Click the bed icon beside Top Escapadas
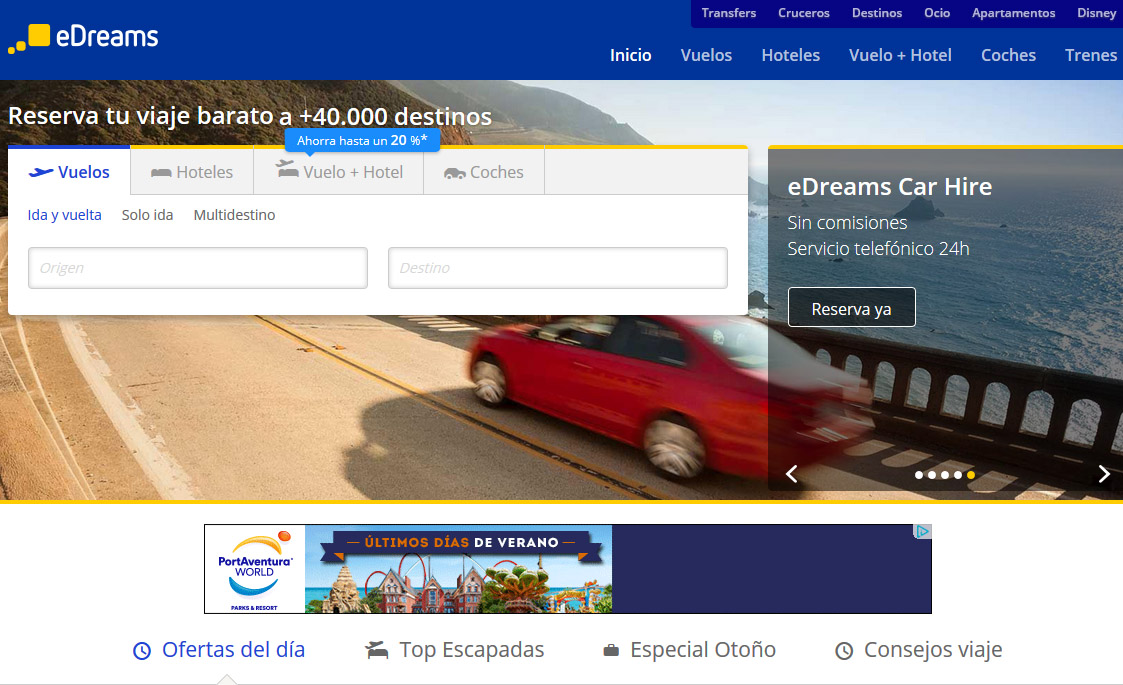Image resolution: width=1123 pixels, height=685 pixels. (376, 651)
